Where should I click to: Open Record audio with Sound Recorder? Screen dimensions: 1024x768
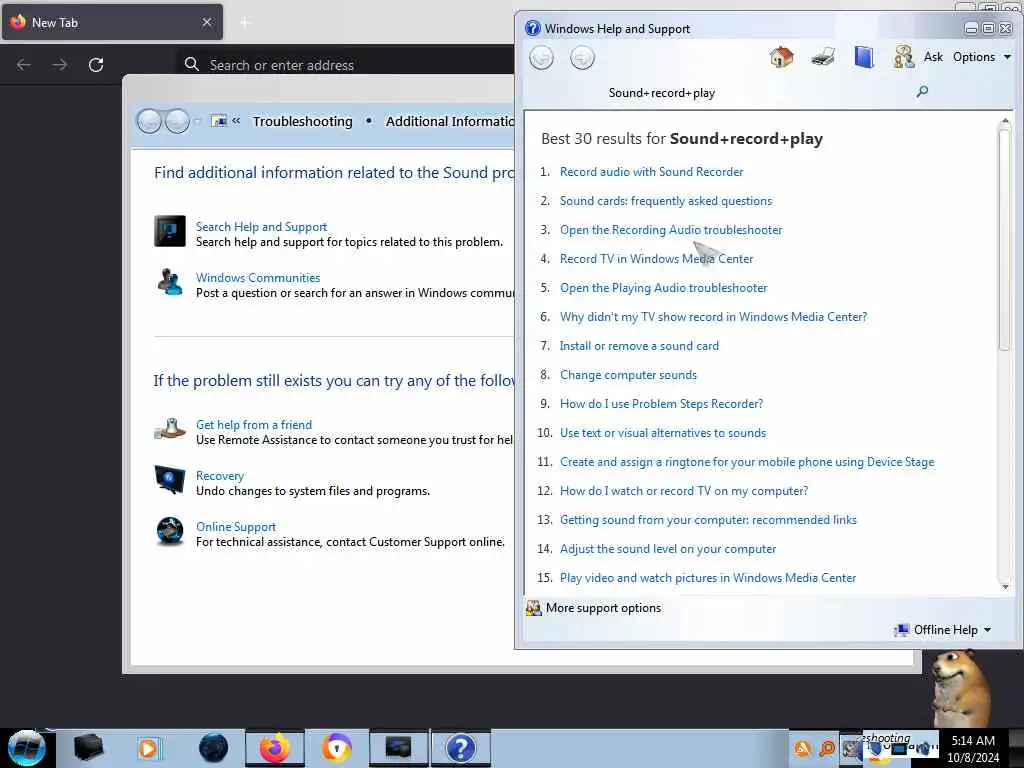[651, 172]
